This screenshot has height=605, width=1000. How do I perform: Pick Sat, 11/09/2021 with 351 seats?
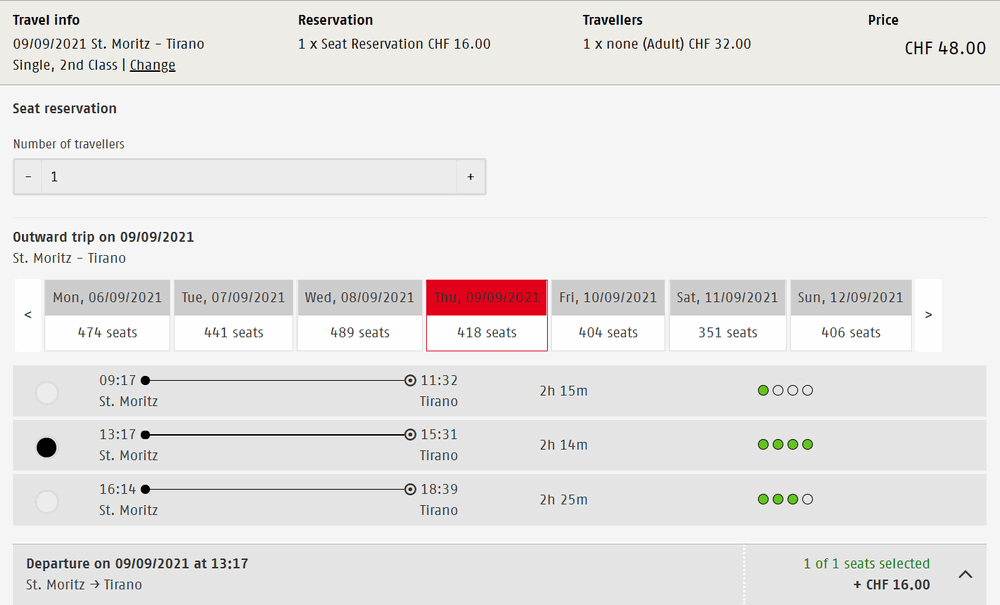[x=727, y=315]
